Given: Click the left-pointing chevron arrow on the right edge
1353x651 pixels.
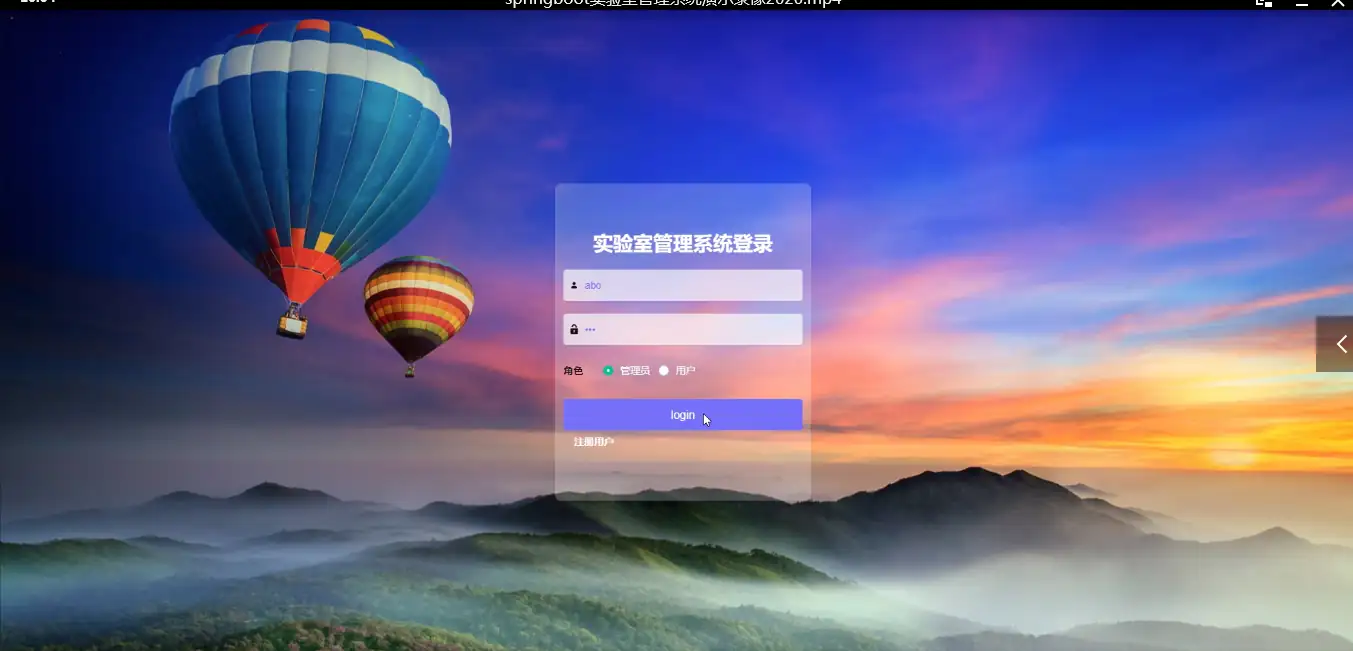Looking at the screenshot, I should [x=1340, y=344].
